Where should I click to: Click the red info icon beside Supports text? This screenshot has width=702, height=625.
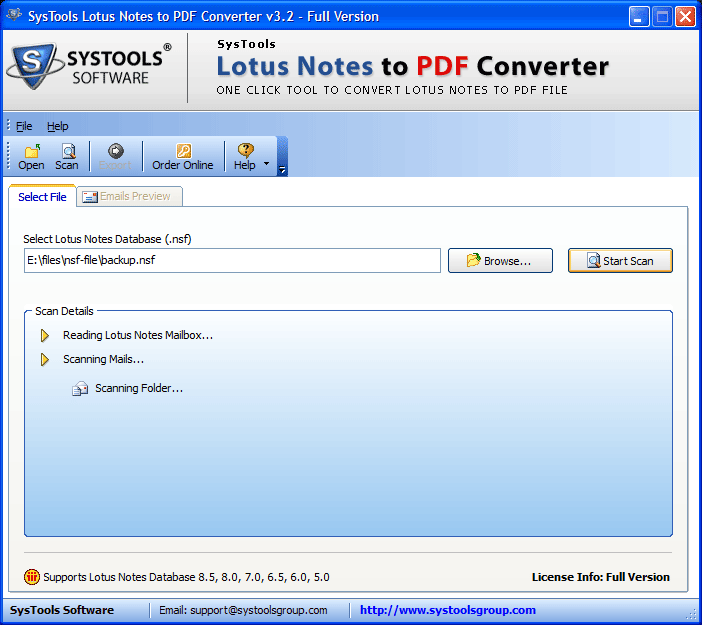32,577
